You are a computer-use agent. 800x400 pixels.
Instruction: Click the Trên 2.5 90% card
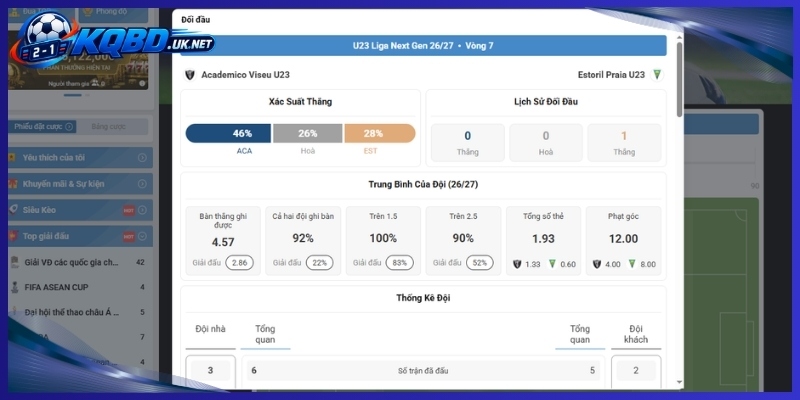tap(463, 241)
